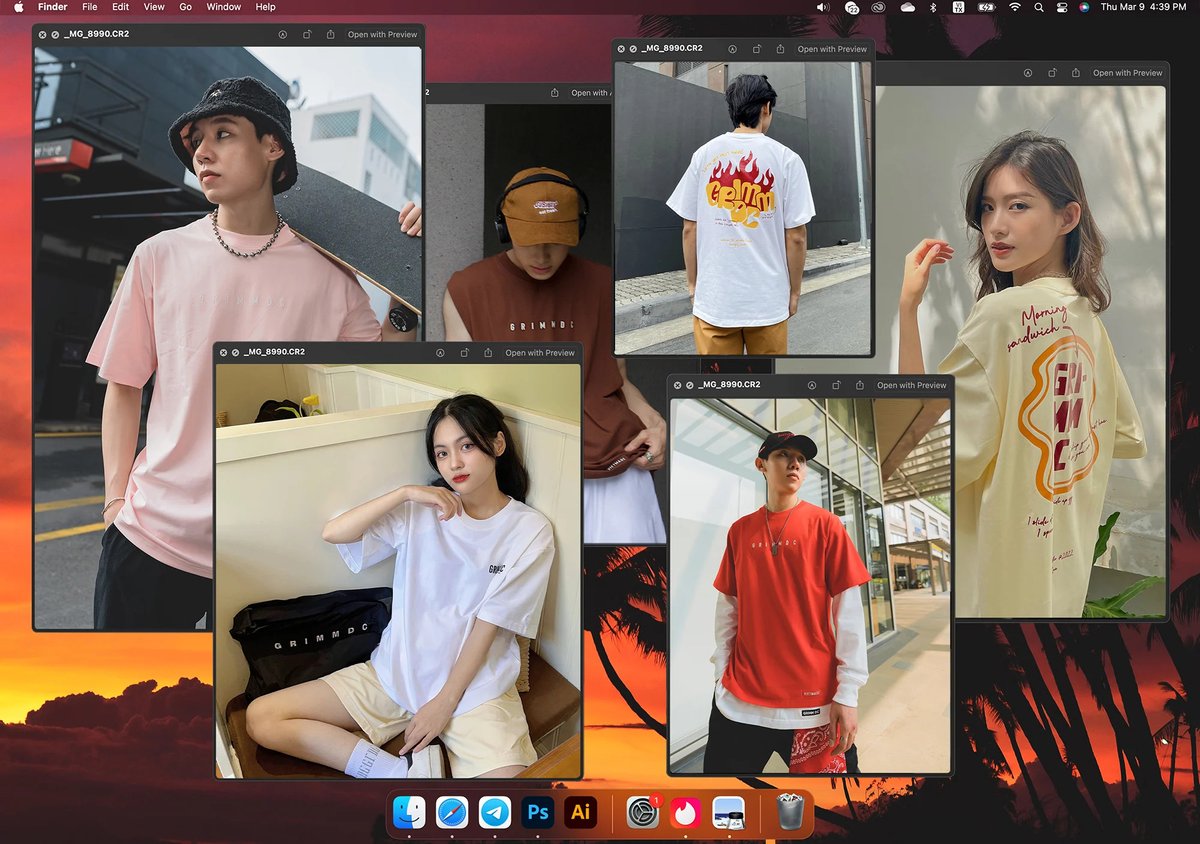The height and width of the screenshot is (844, 1200).
Task: Open the Creative Cloud menu bar icon
Action: [x=879, y=7]
